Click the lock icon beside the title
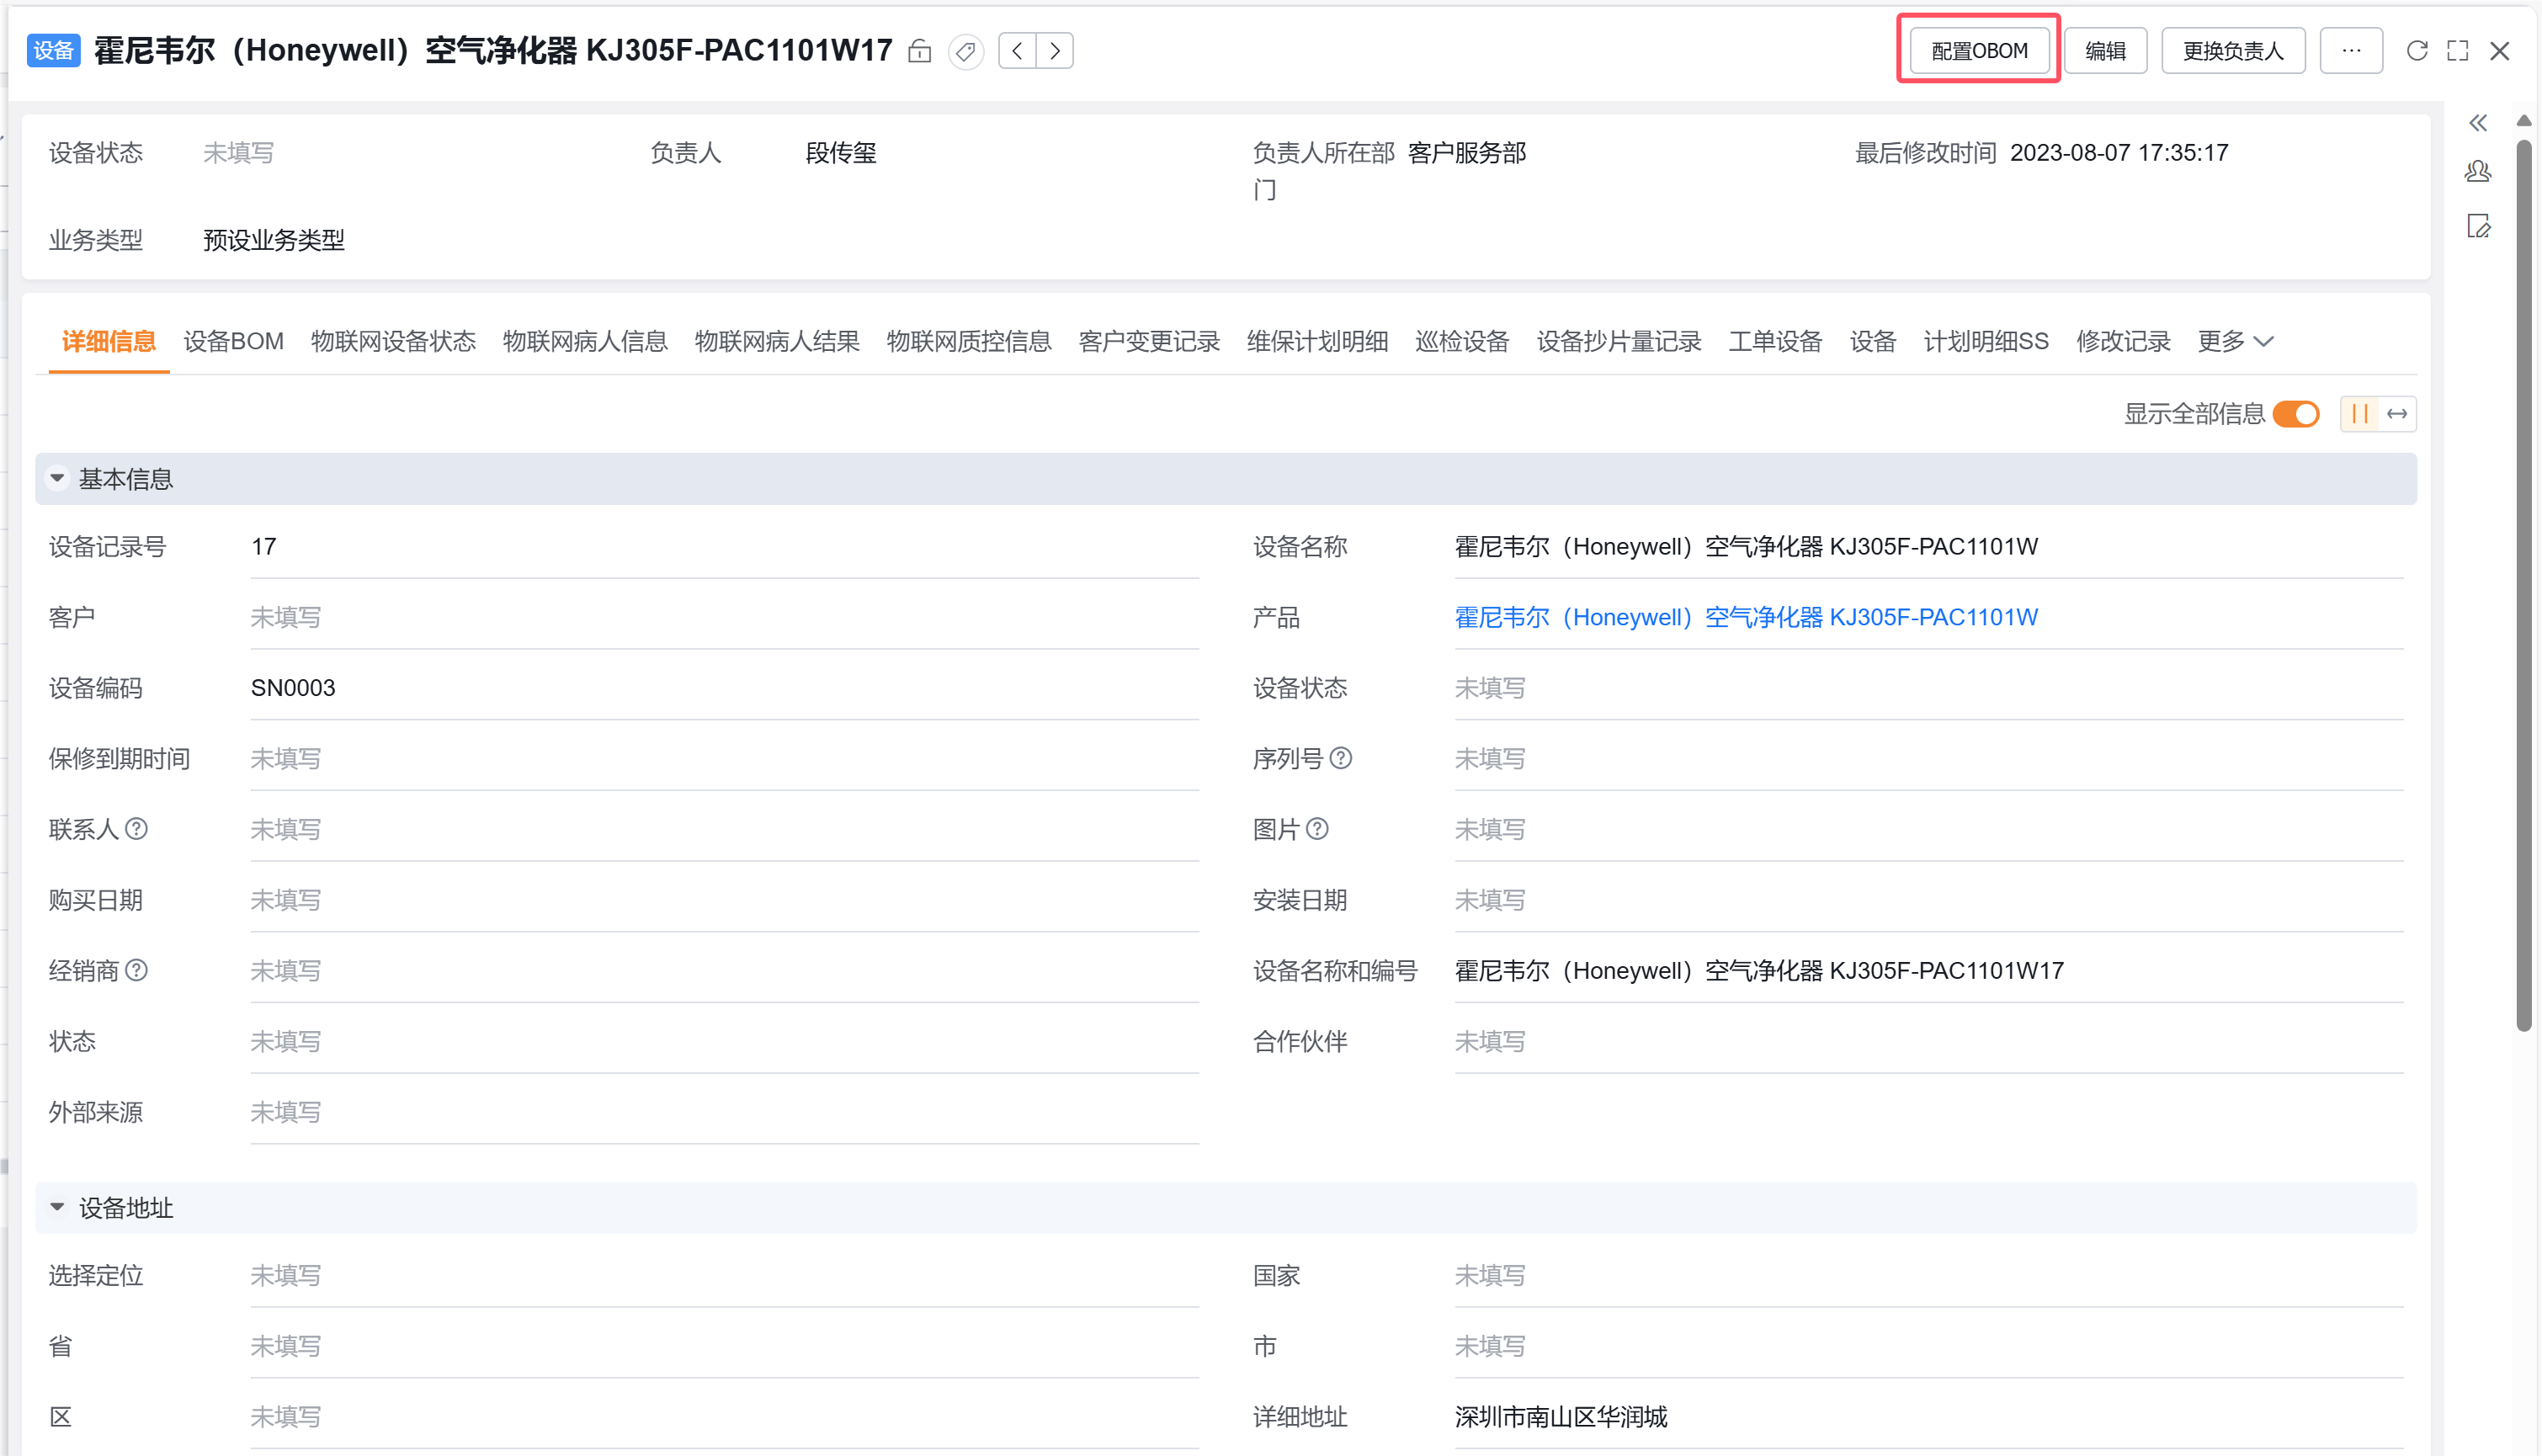Image resolution: width=2542 pixels, height=1456 pixels. coord(920,51)
